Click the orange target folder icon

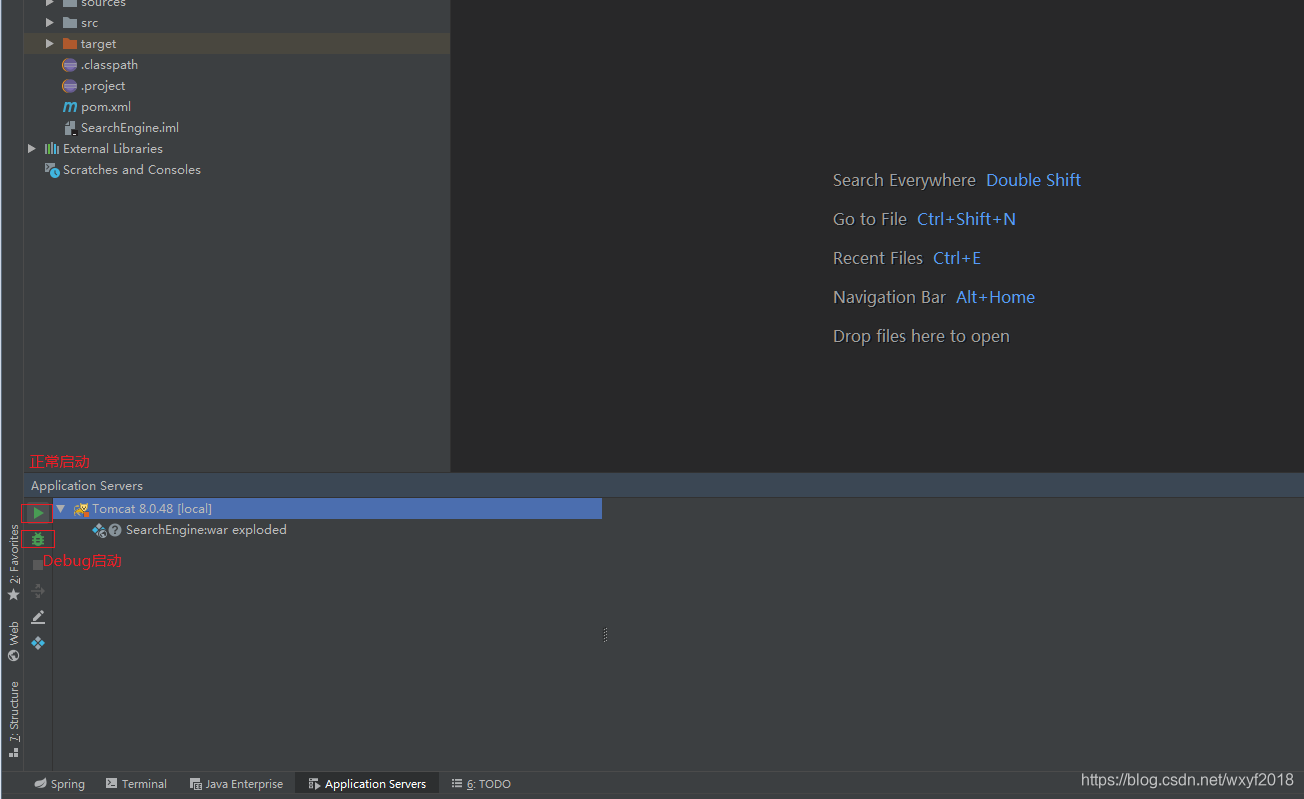point(70,44)
